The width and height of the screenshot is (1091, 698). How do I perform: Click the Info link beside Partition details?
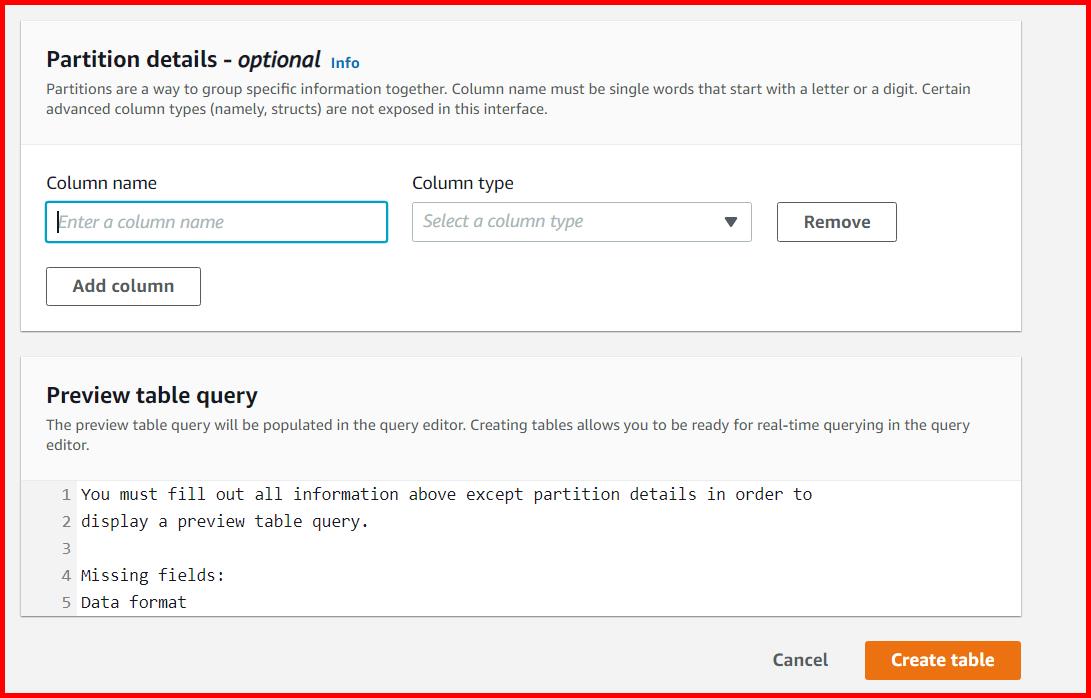(x=345, y=62)
